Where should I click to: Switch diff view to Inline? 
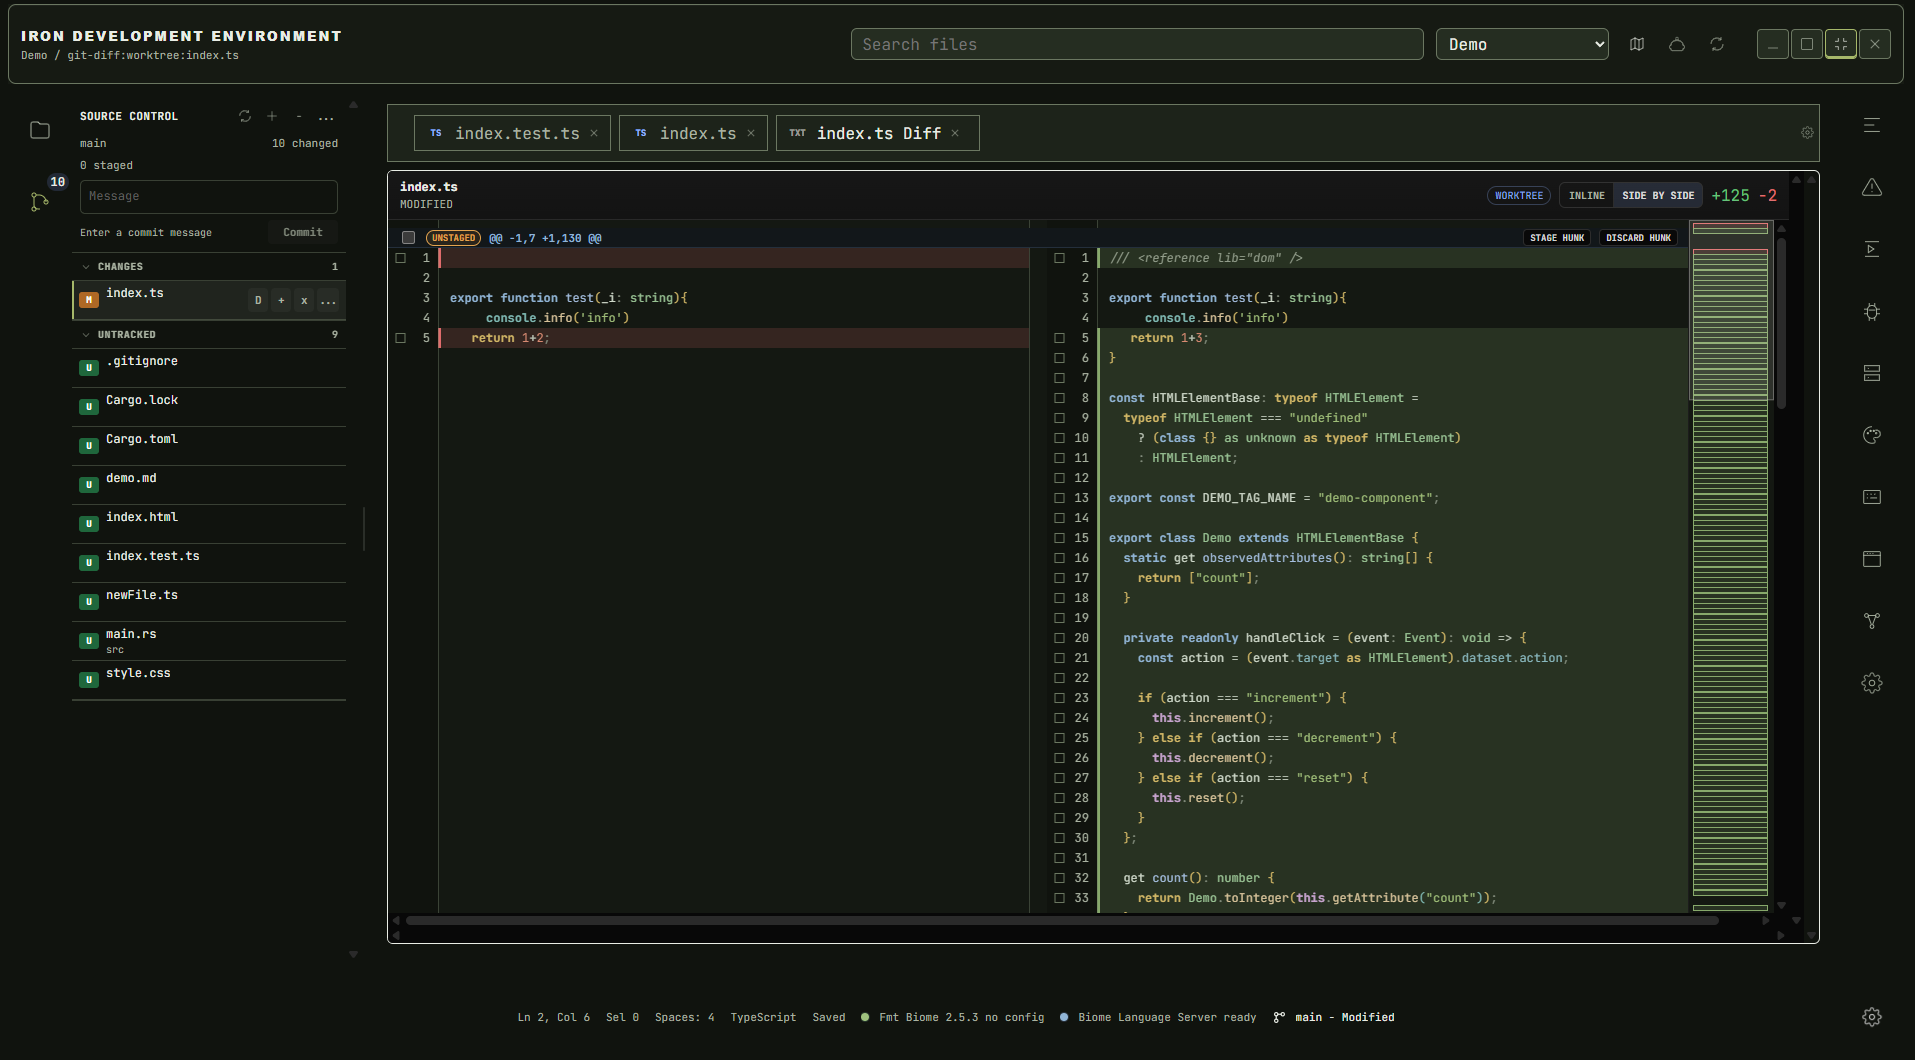[x=1587, y=196]
